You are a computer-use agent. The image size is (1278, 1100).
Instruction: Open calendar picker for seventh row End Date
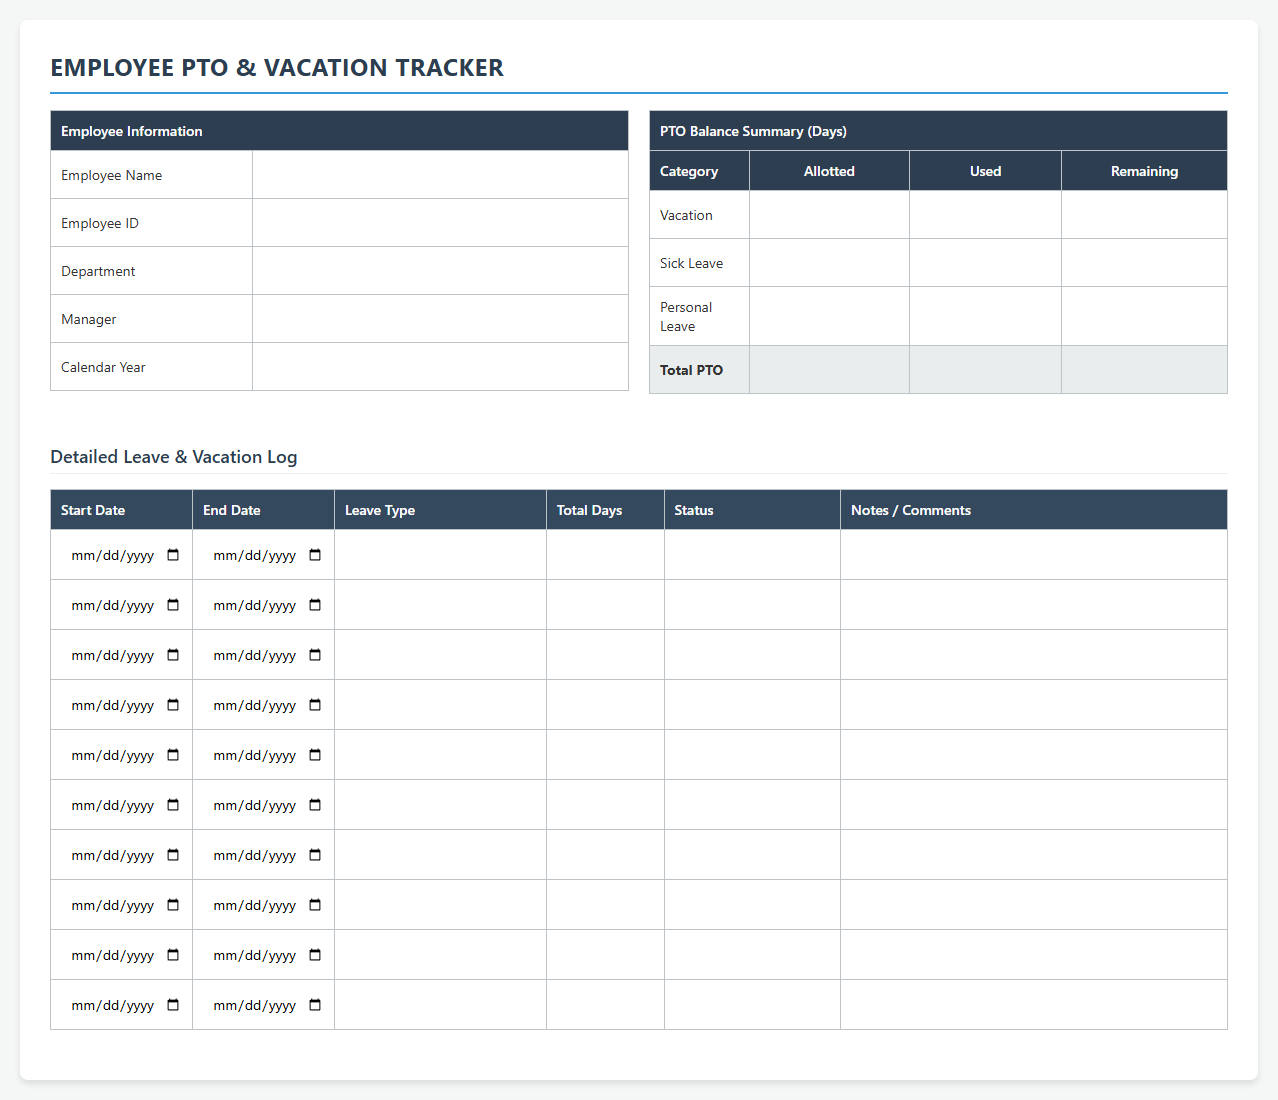pyautogui.click(x=315, y=855)
